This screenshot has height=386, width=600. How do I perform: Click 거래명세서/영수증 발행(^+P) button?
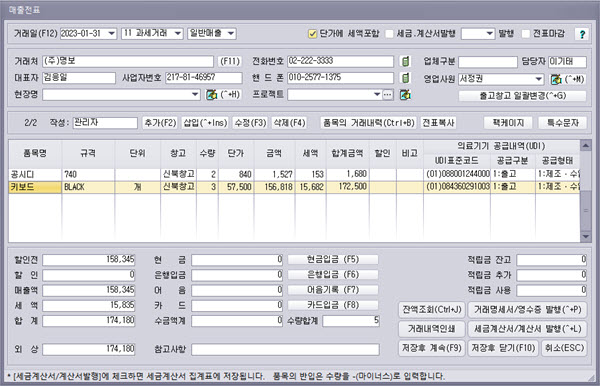pyautogui.click(x=528, y=309)
